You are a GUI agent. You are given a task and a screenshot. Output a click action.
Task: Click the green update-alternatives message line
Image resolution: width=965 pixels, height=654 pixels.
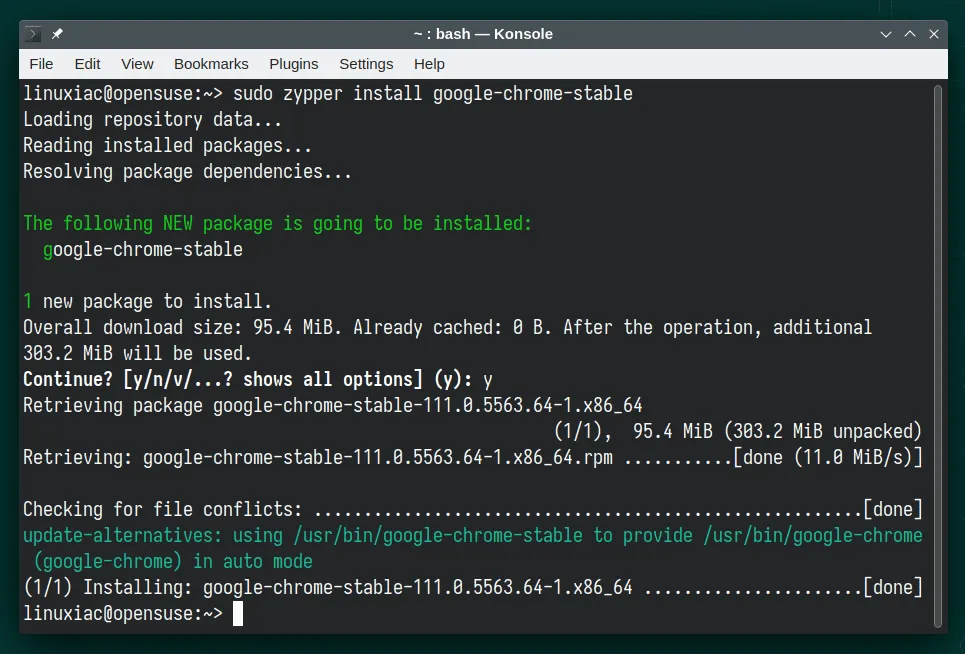click(472, 536)
